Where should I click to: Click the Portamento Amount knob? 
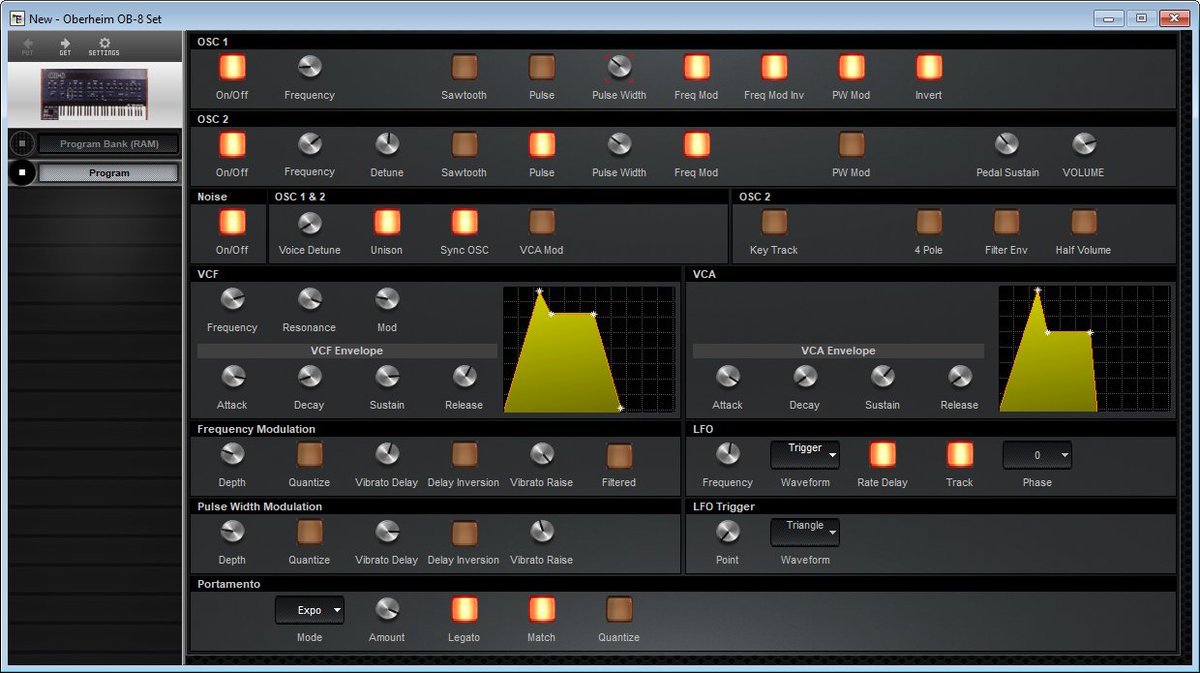(x=387, y=609)
